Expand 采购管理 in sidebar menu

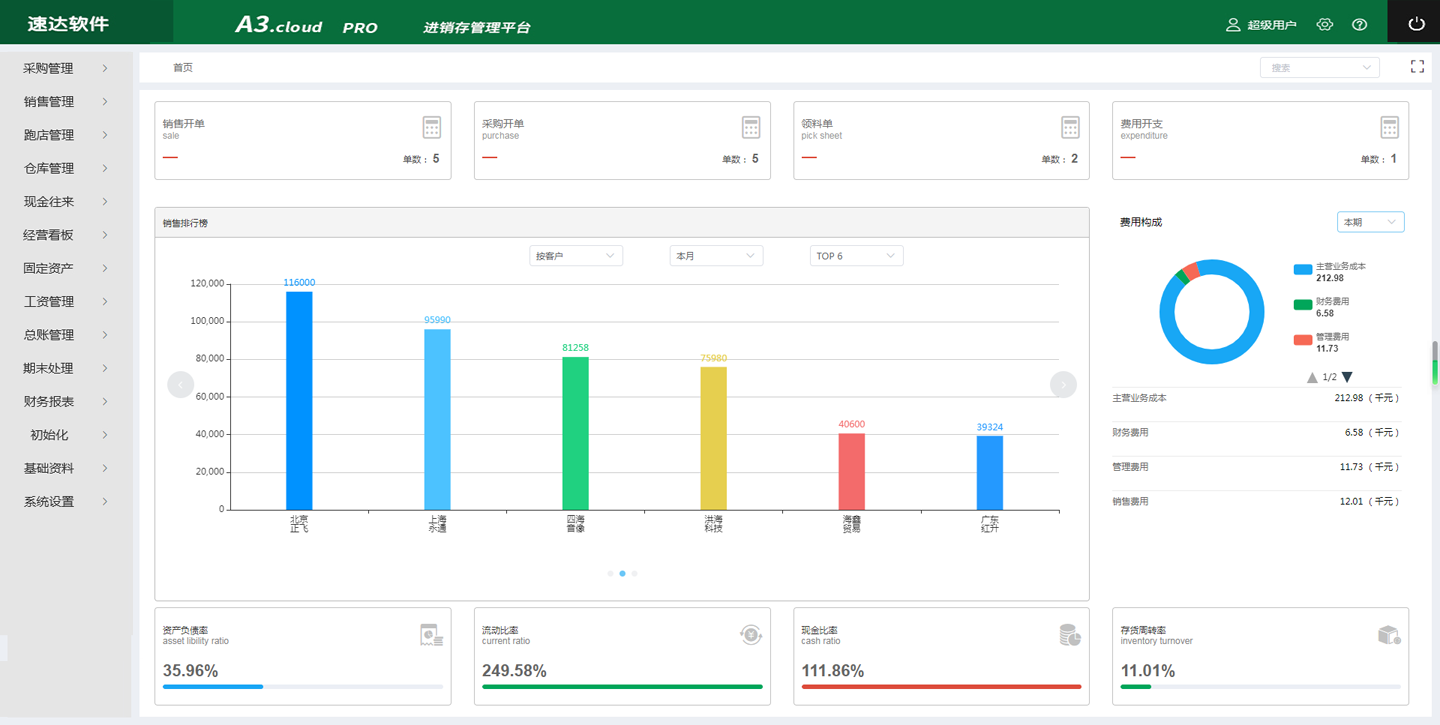click(65, 68)
